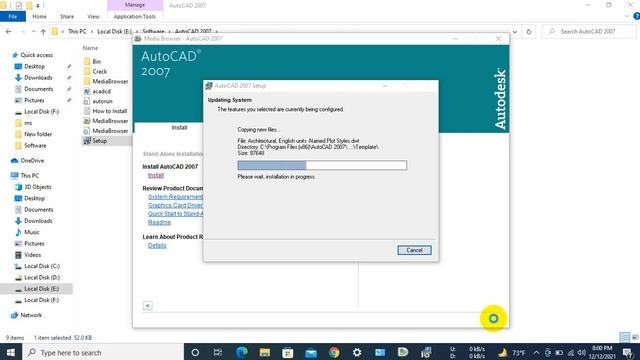Open the Readme link

point(159,222)
